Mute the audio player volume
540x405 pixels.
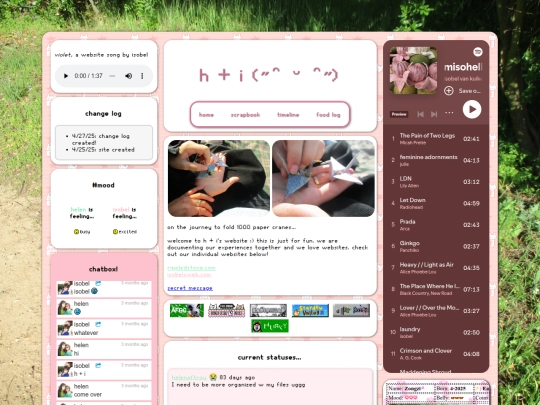[x=128, y=76]
